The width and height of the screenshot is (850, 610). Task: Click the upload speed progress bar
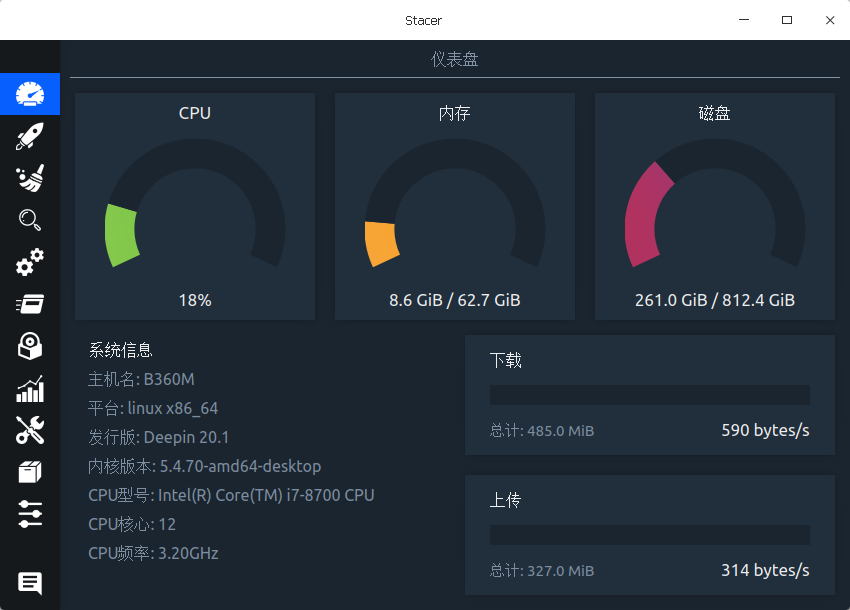[x=649, y=535]
